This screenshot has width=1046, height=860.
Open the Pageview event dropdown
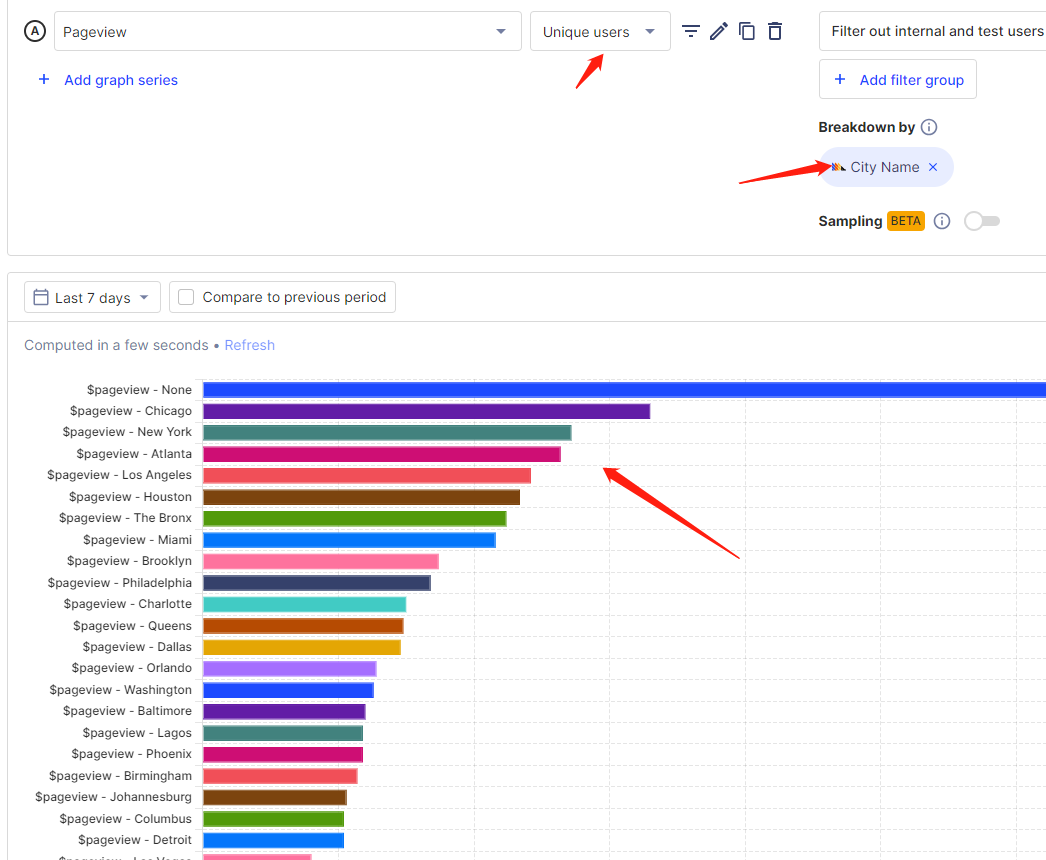(288, 31)
